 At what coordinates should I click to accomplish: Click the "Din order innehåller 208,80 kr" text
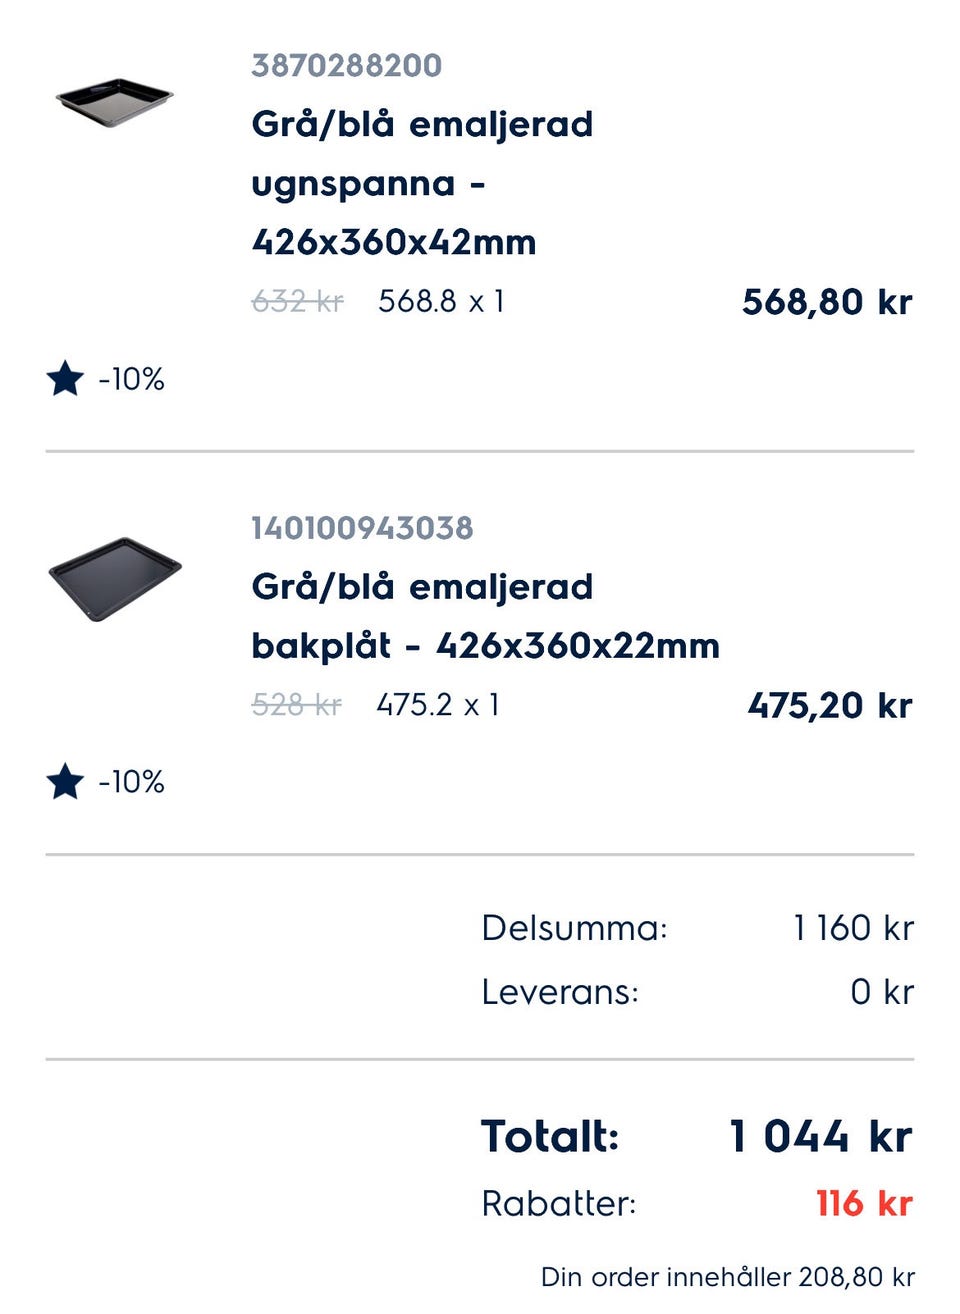(727, 1277)
